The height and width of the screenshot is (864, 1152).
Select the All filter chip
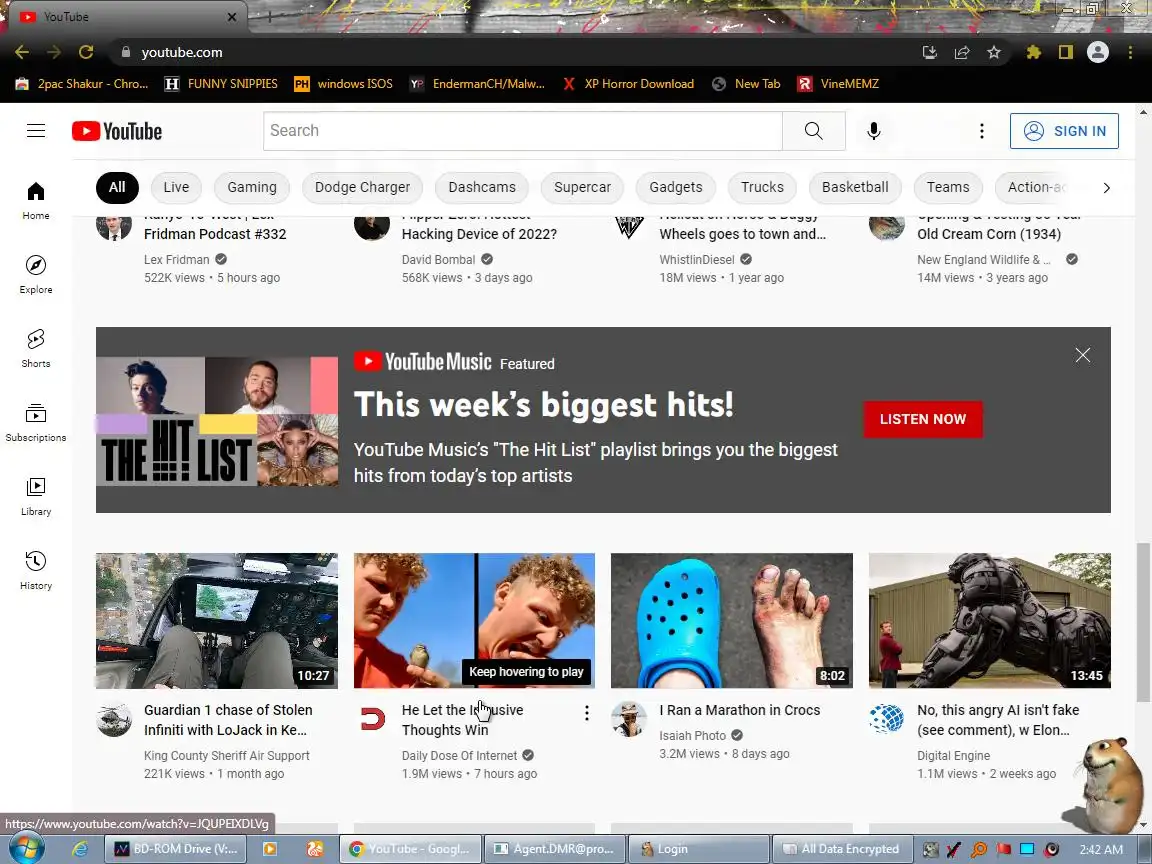tap(117, 187)
